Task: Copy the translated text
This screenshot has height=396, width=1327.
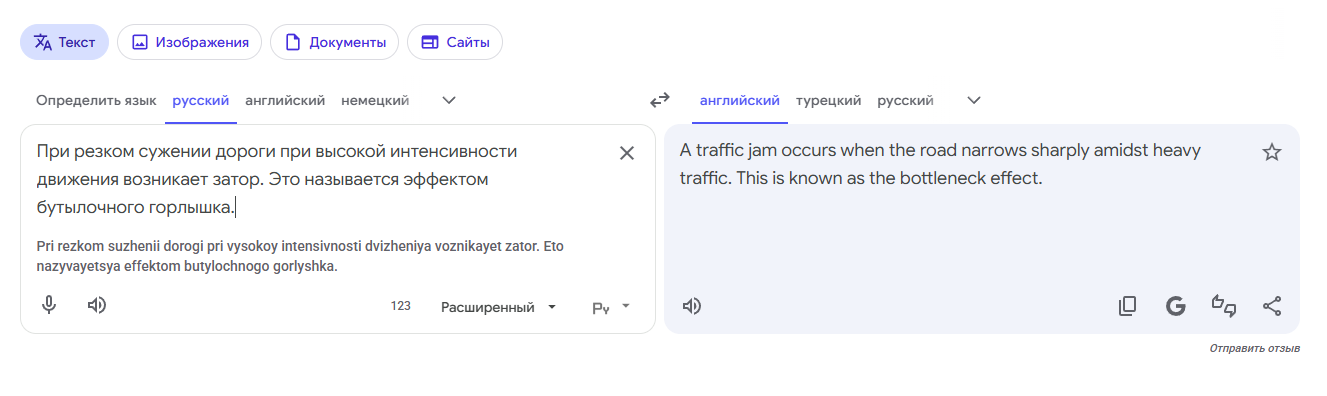Action: [x=1127, y=306]
